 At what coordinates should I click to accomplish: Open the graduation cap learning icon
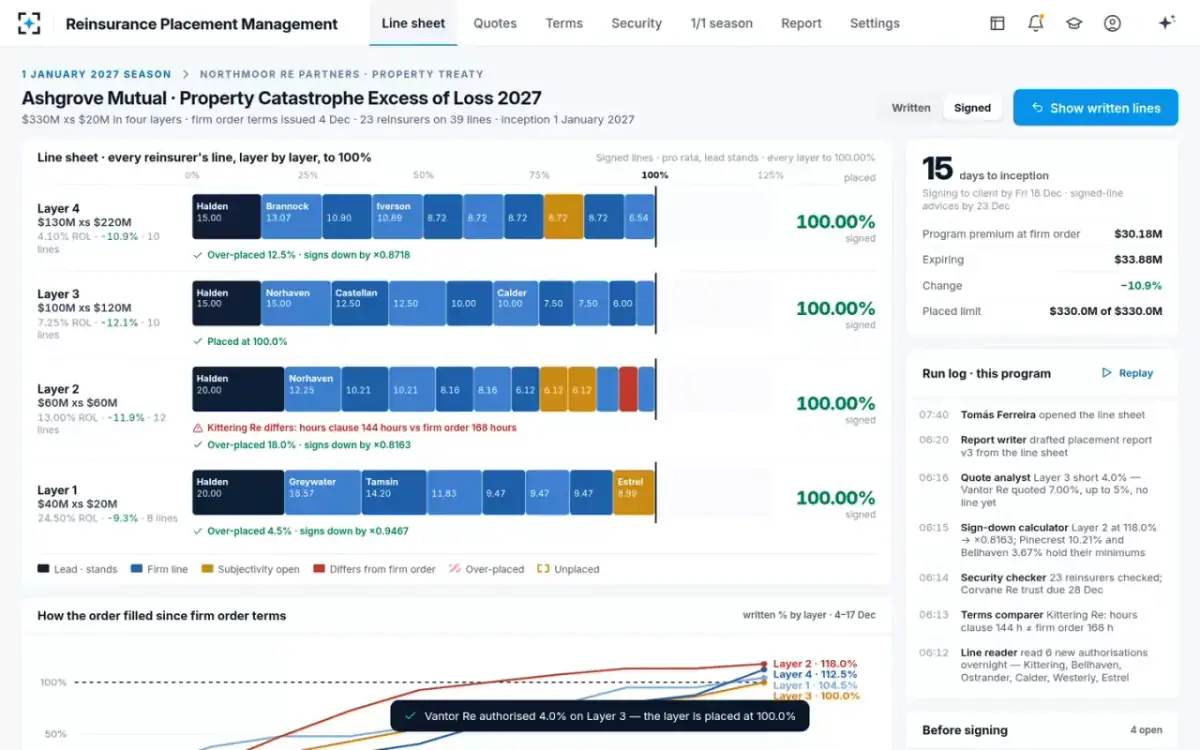coord(1074,23)
